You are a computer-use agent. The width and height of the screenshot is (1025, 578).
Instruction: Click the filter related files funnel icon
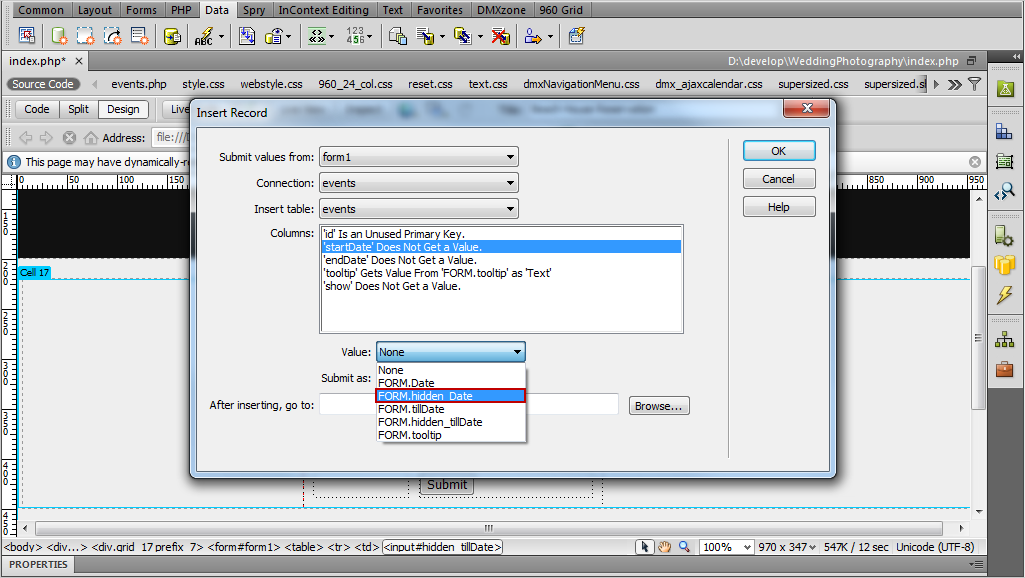[975, 84]
